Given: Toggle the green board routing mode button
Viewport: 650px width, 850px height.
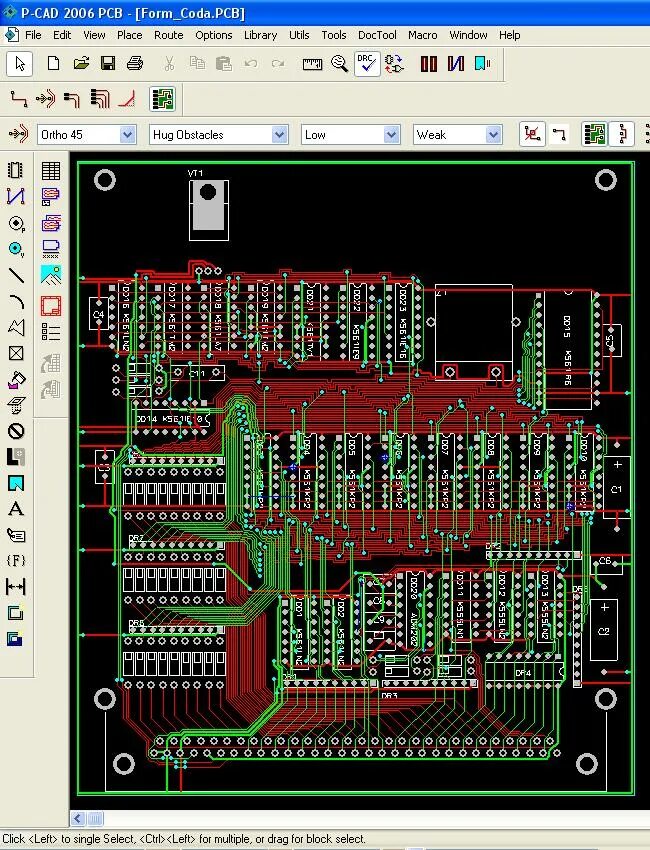Looking at the screenshot, I should click(594, 134).
